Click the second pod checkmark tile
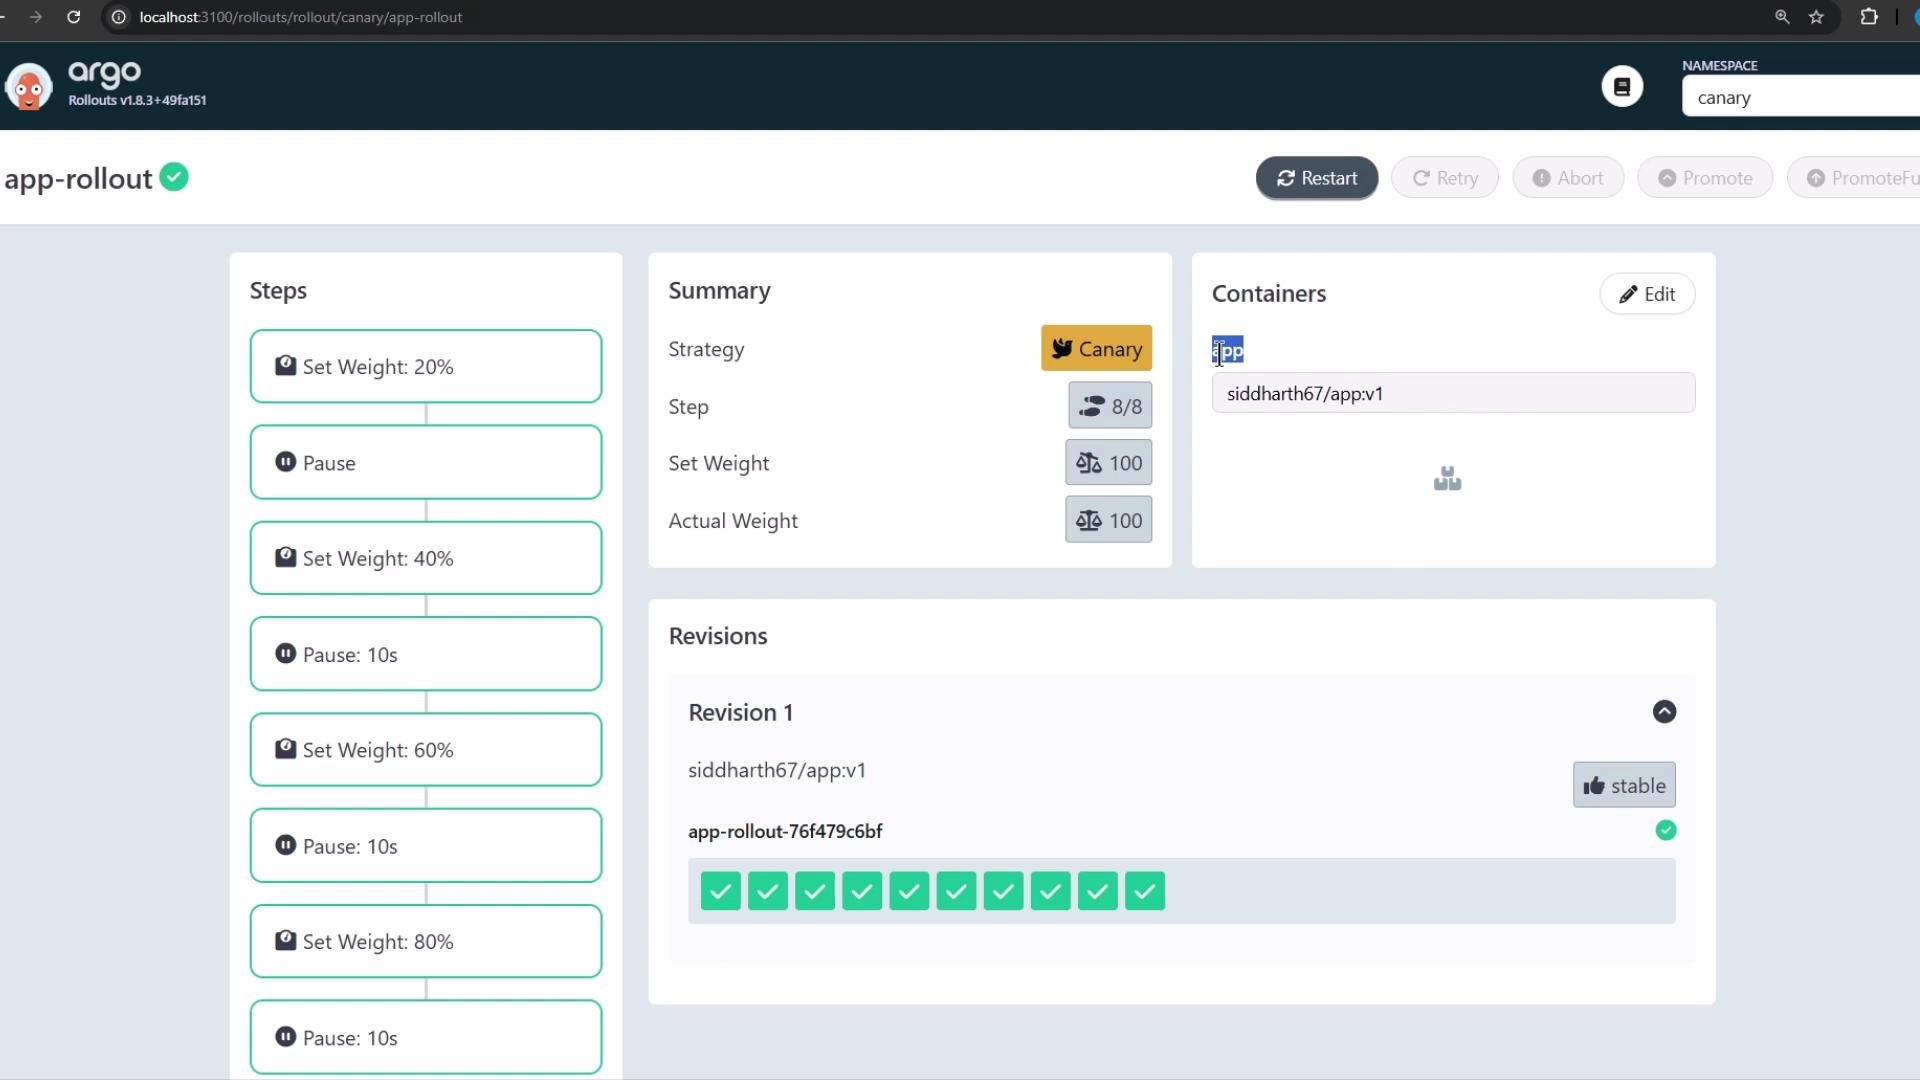This screenshot has width=1920, height=1080. pyautogui.click(x=768, y=891)
